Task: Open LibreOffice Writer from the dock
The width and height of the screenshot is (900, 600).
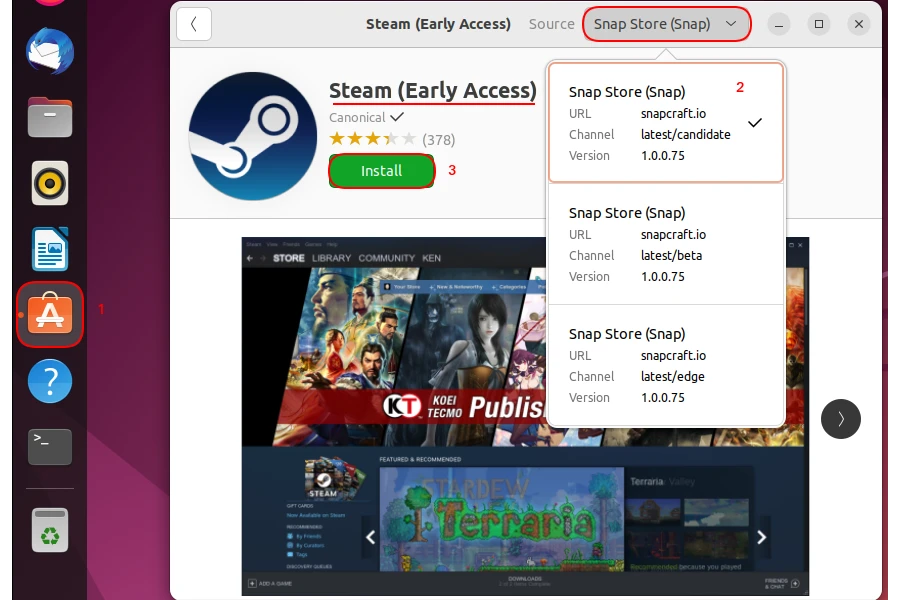Action: click(49, 249)
